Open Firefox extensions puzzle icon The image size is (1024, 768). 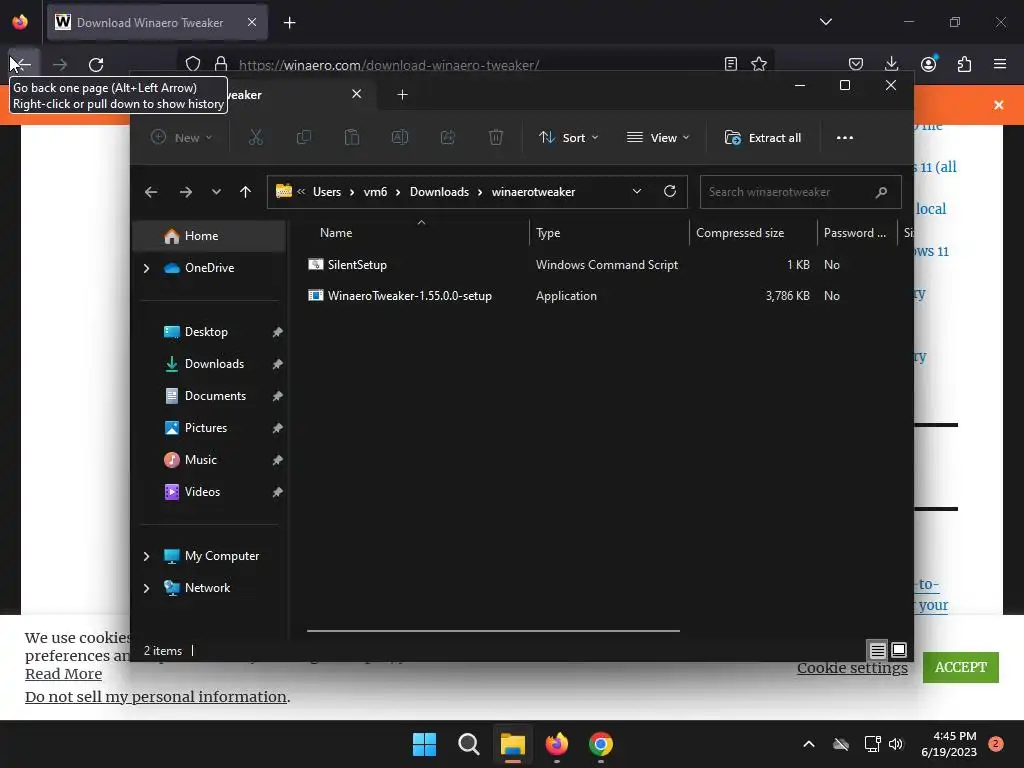coord(964,64)
